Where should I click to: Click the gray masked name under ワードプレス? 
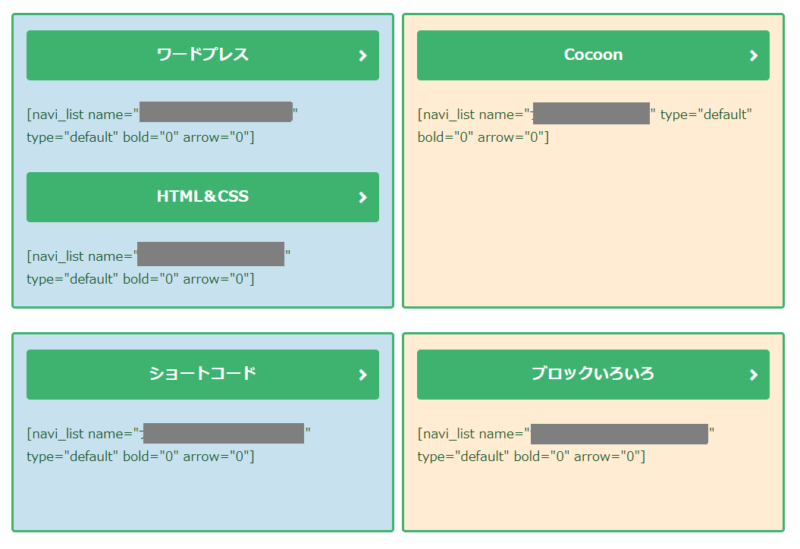pos(216,112)
